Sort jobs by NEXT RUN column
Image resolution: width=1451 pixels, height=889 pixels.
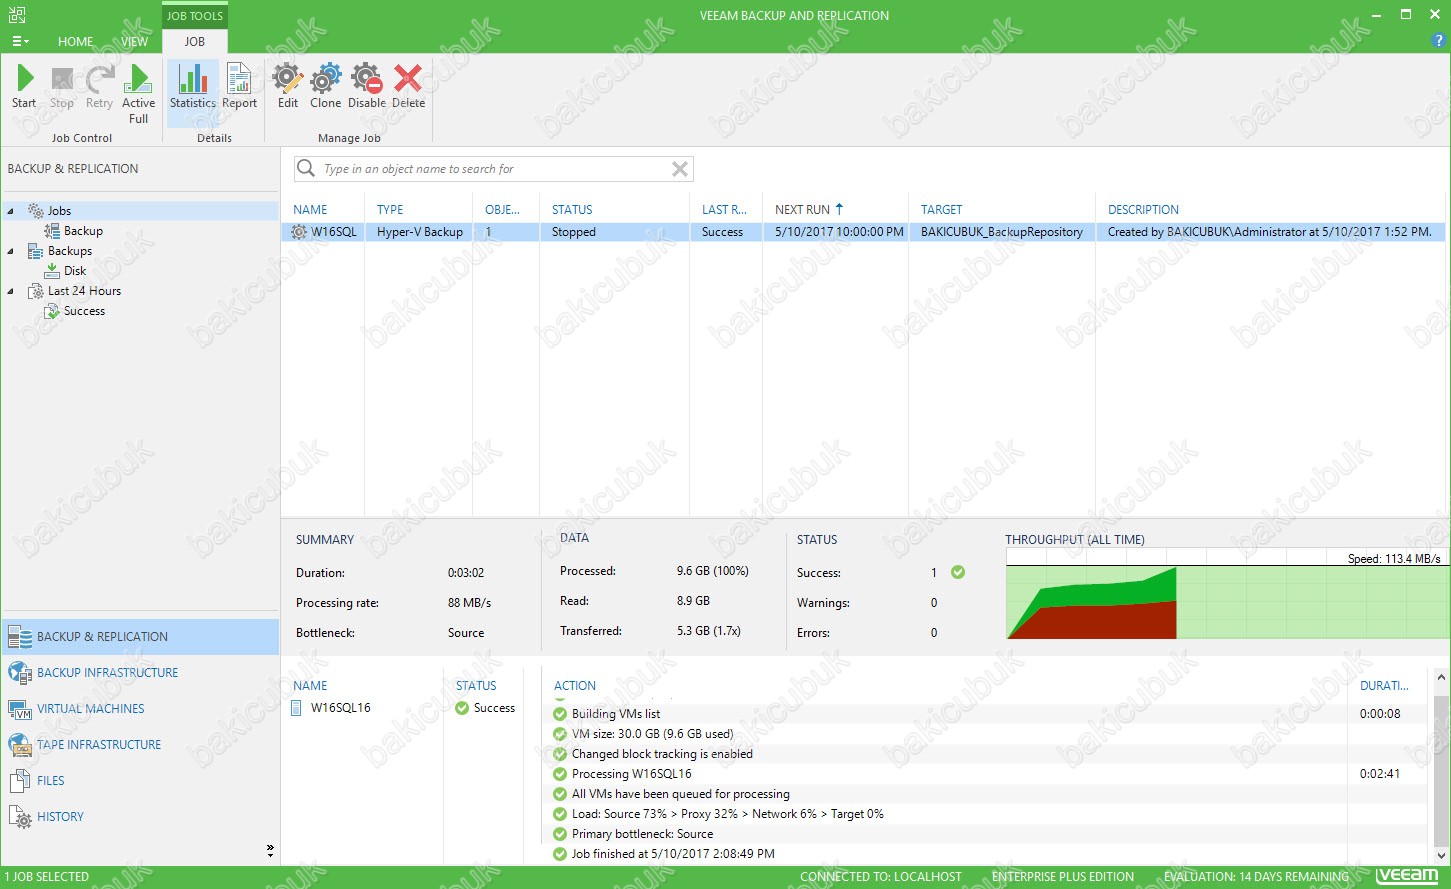click(x=809, y=210)
